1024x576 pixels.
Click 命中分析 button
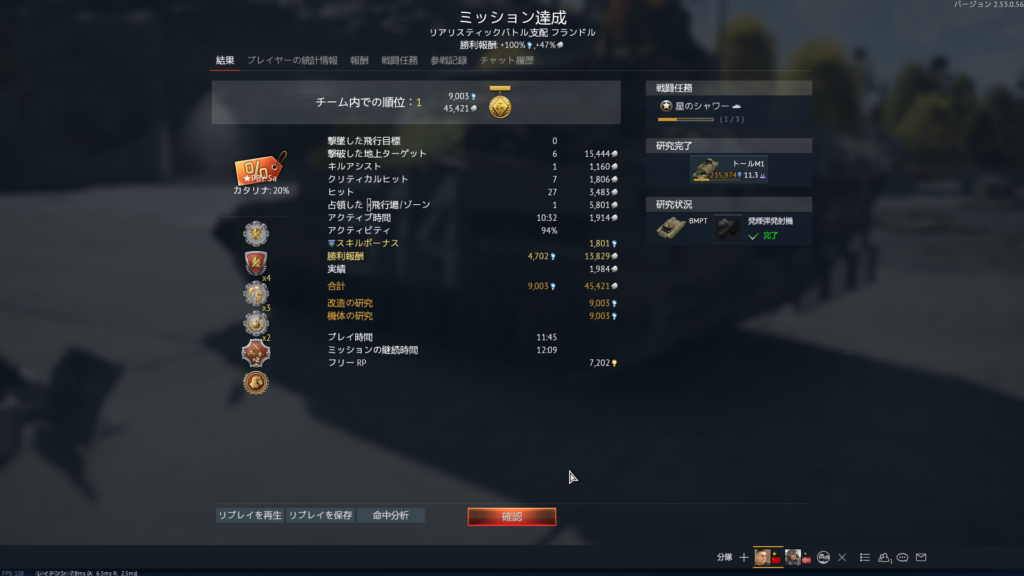coord(391,515)
